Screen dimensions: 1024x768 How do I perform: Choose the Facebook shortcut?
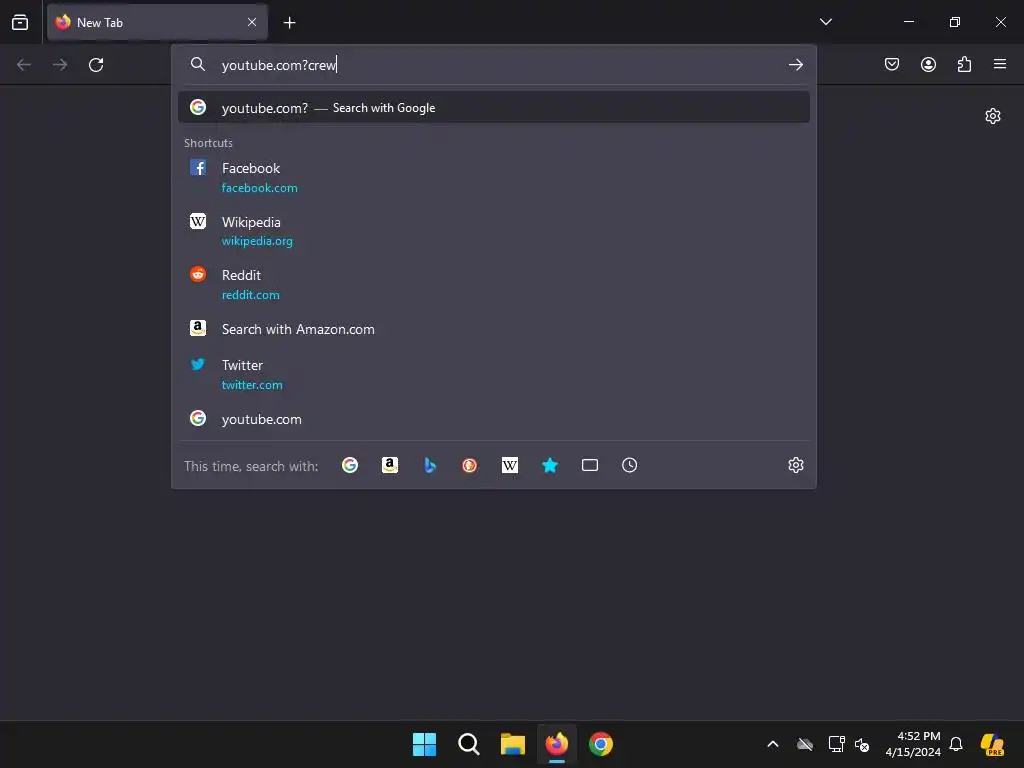(x=494, y=177)
